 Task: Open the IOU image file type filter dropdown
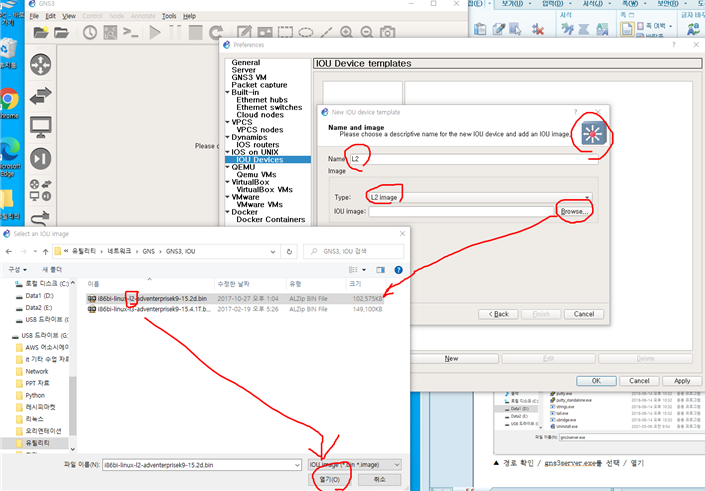[x=354, y=465]
